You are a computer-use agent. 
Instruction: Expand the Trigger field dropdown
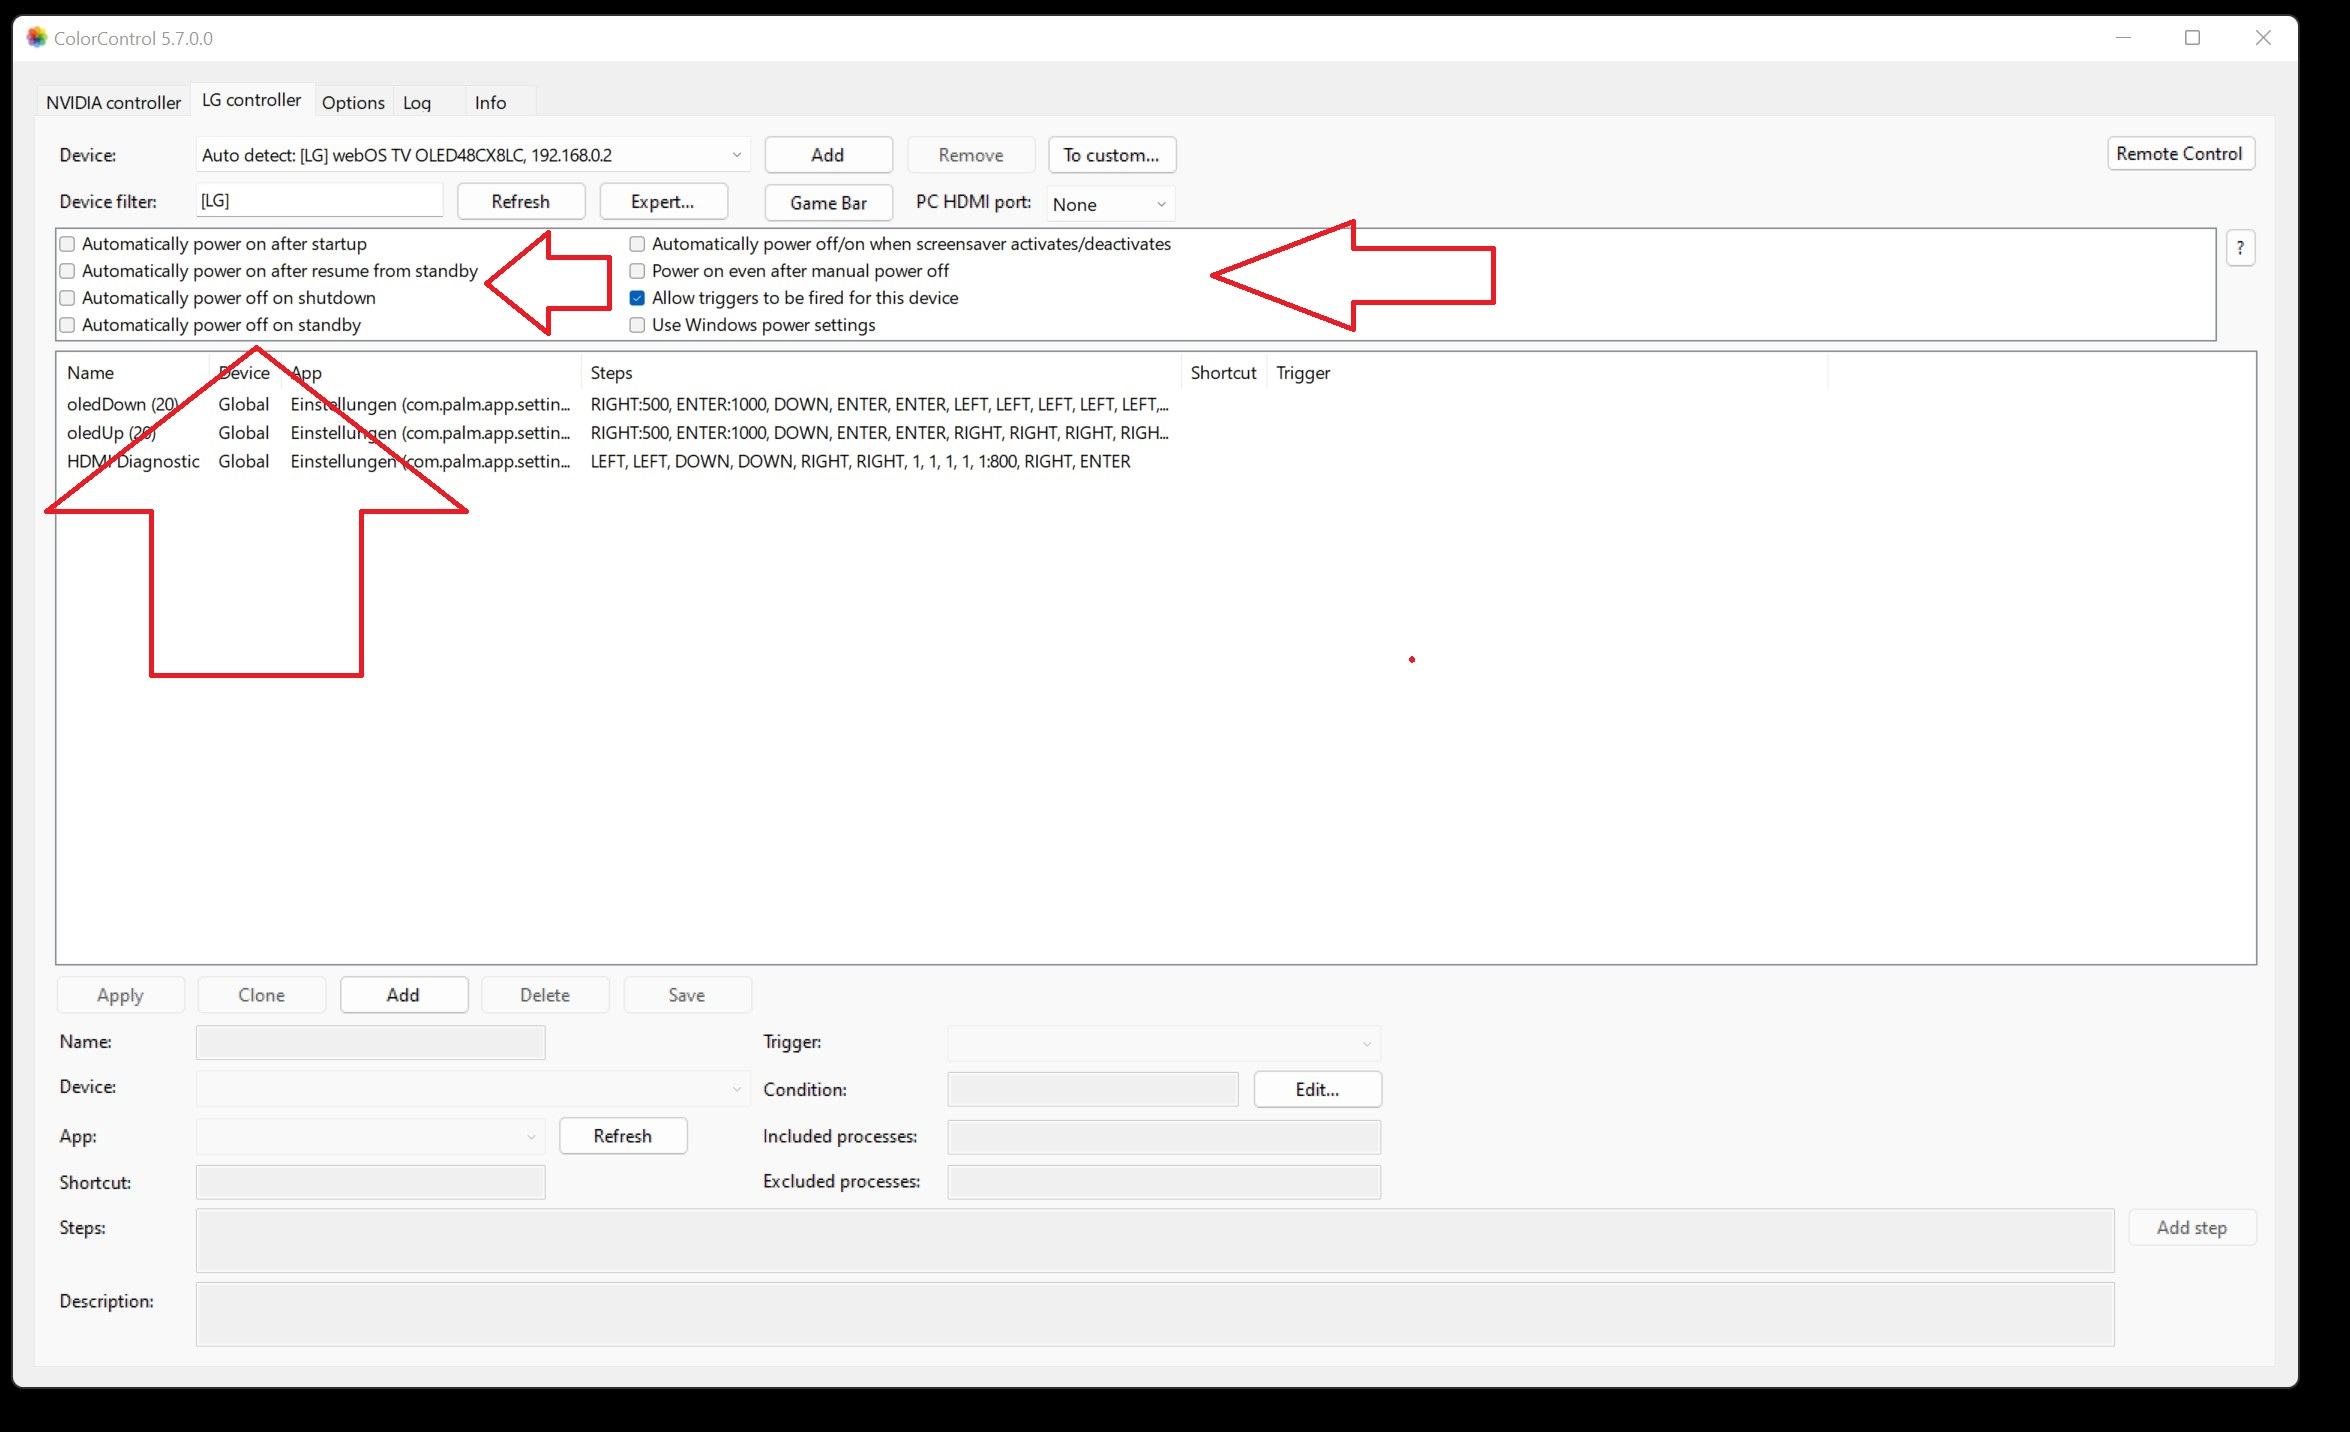pos(1366,1043)
